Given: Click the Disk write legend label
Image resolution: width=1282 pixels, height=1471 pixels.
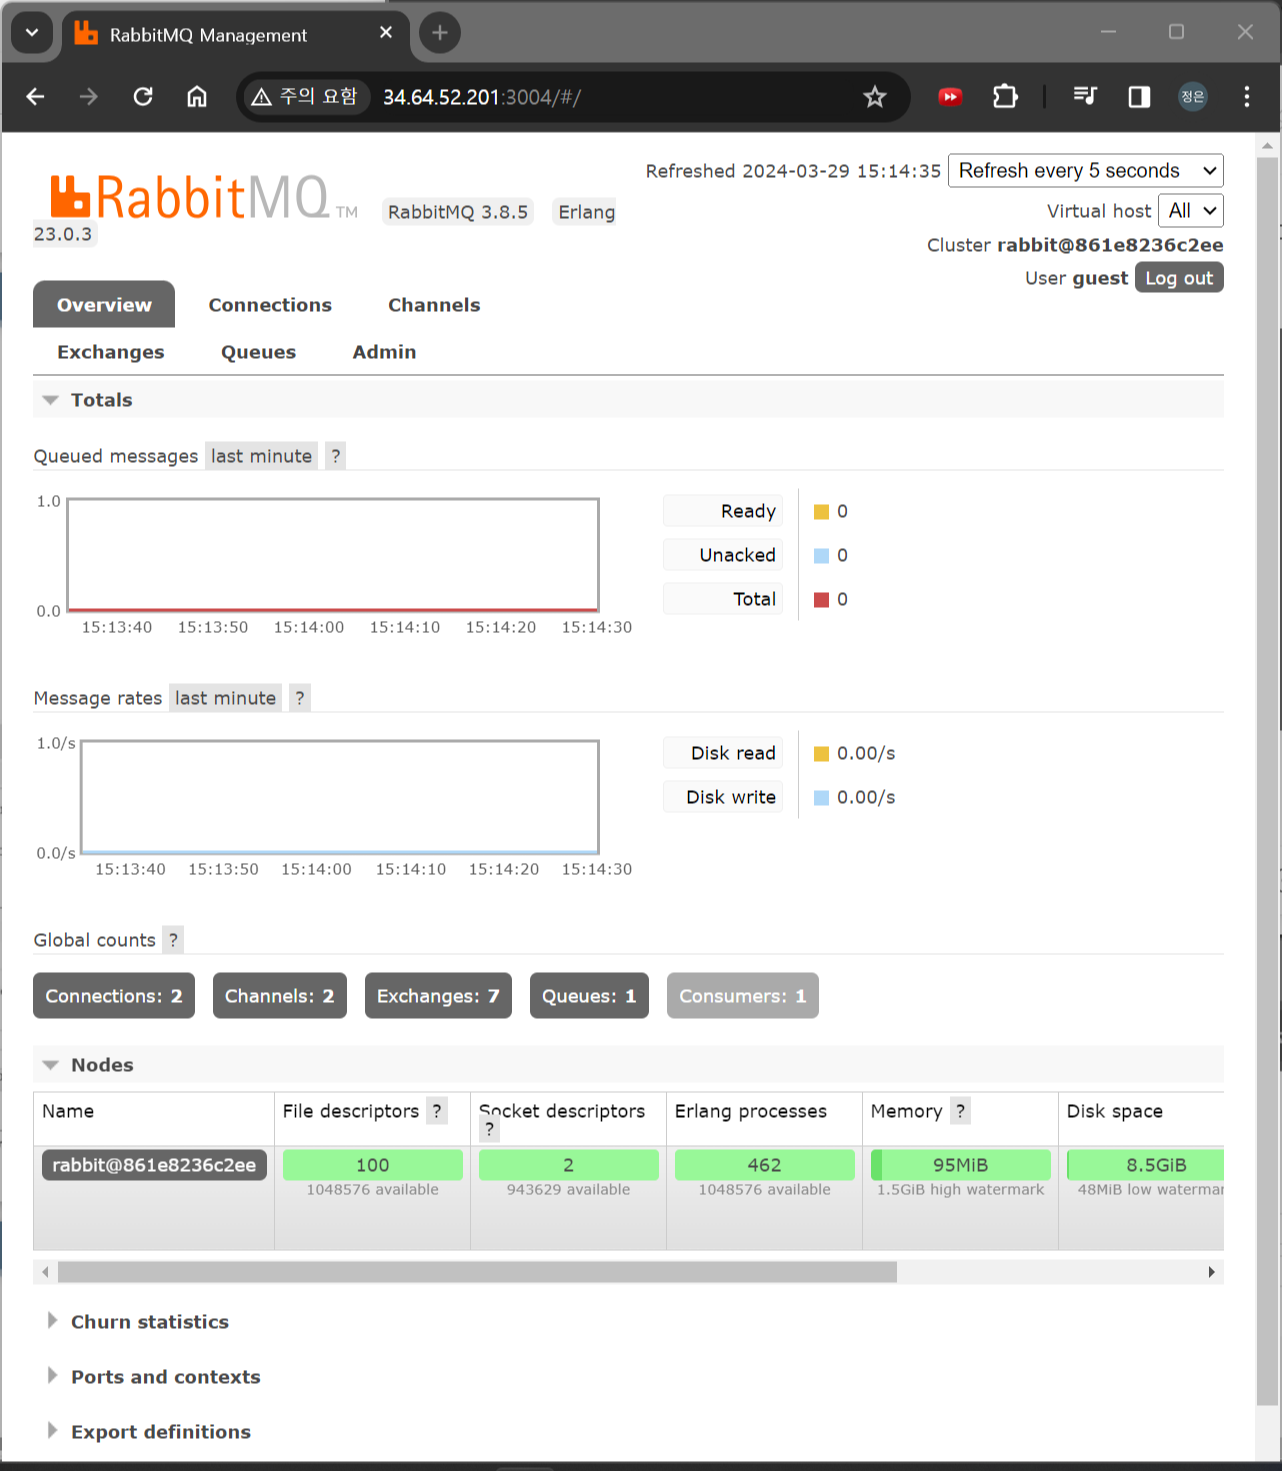Looking at the screenshot, I should (x=723, y=798).
